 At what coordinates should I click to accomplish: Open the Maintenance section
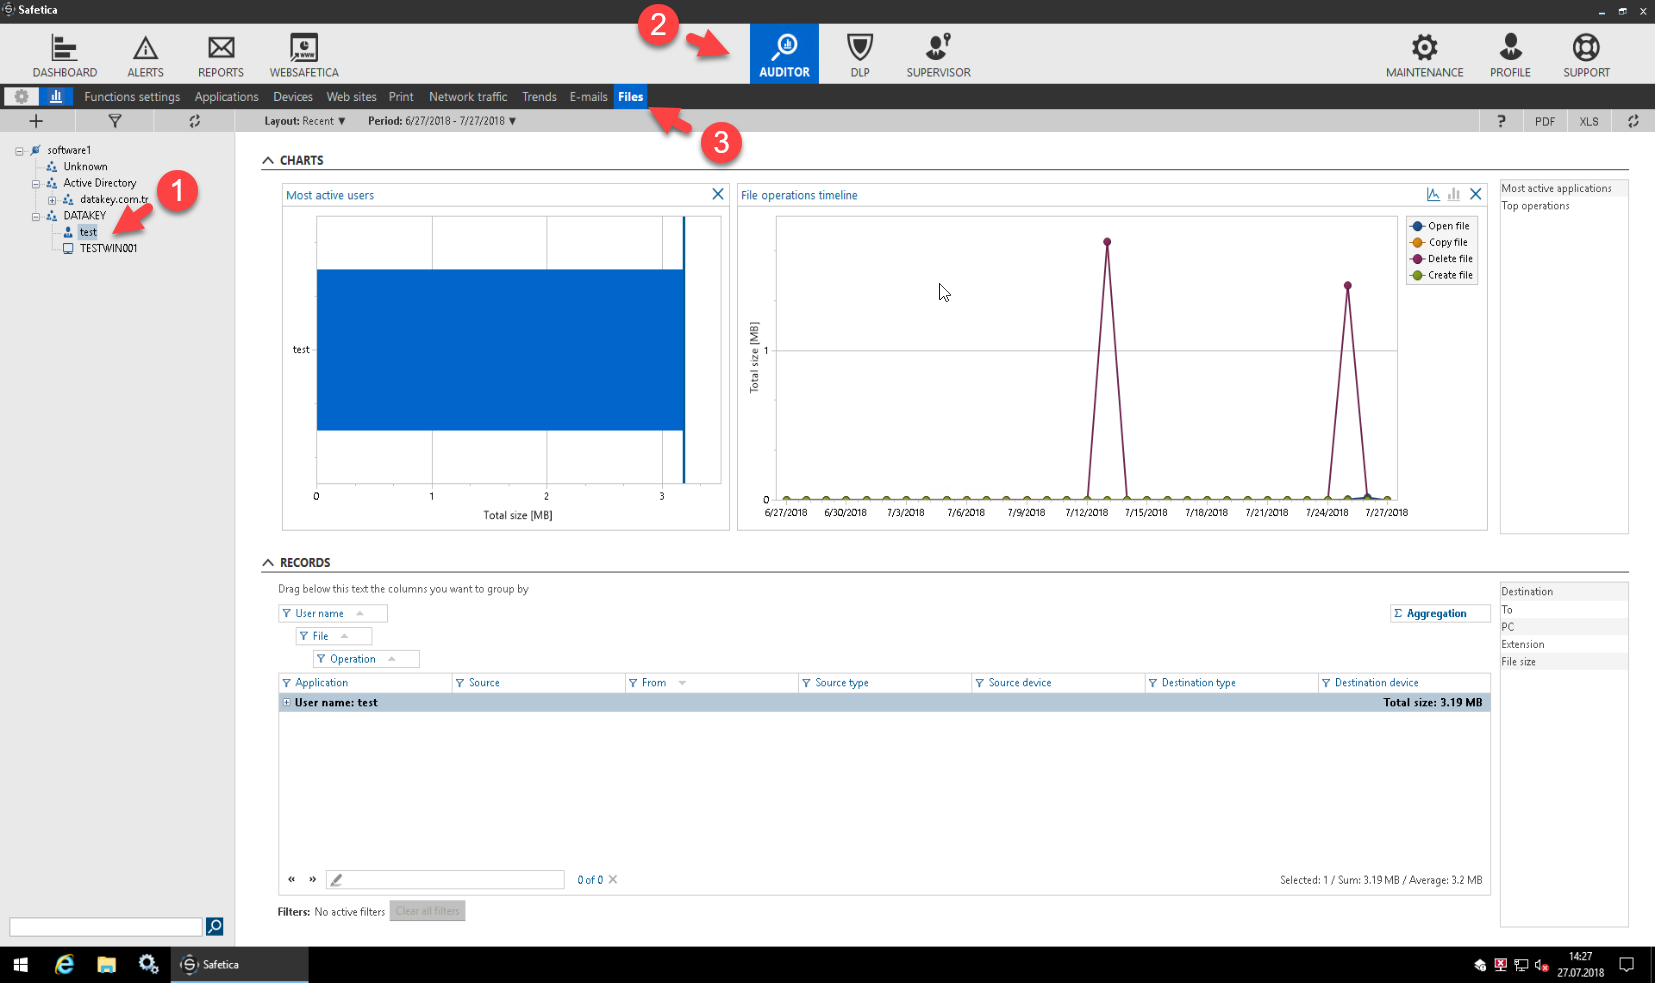point(1424,55)
